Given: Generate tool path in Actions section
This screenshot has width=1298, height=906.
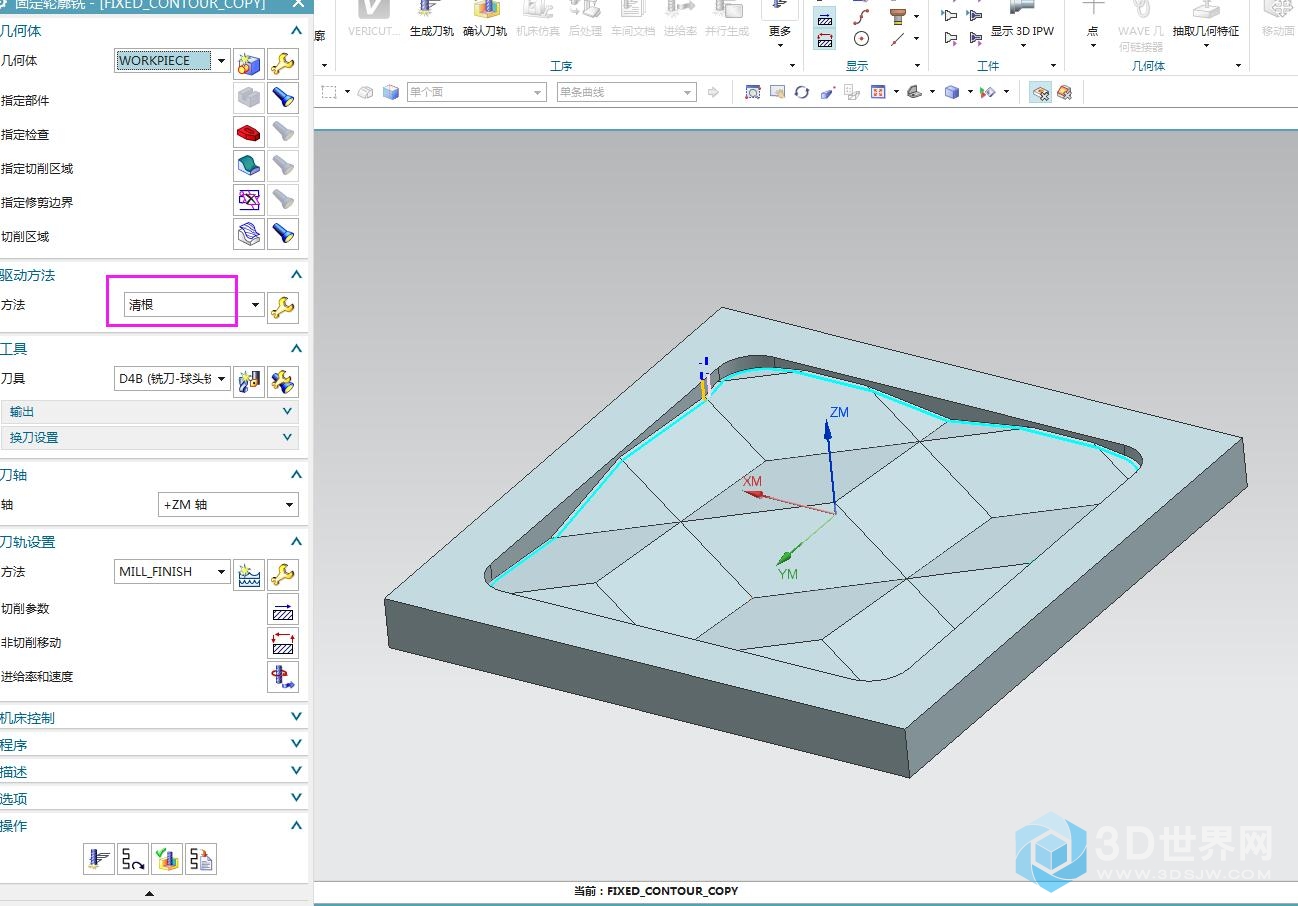Looking at the screenshot, I should (x=98, y=859).
